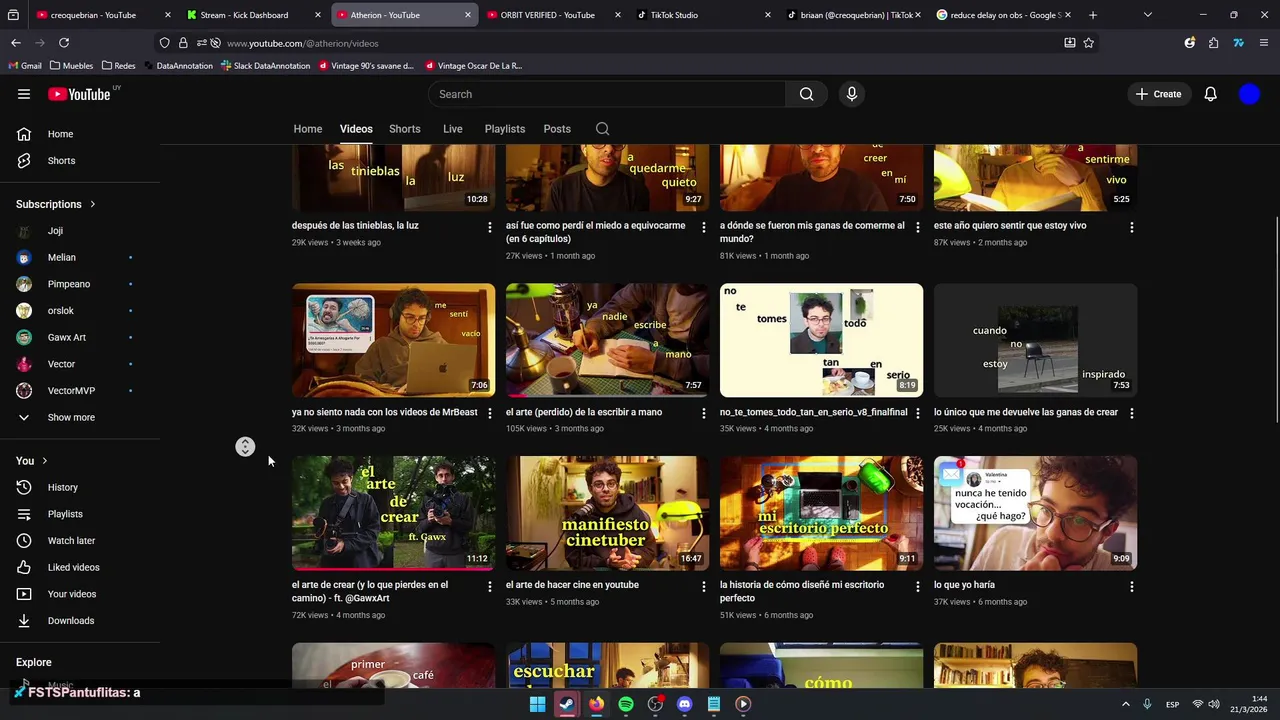Open options for 'este año quiero sentir que estoy vivo'
This screenshot has width=1280, height=720.
click(x=1131, y=228)
